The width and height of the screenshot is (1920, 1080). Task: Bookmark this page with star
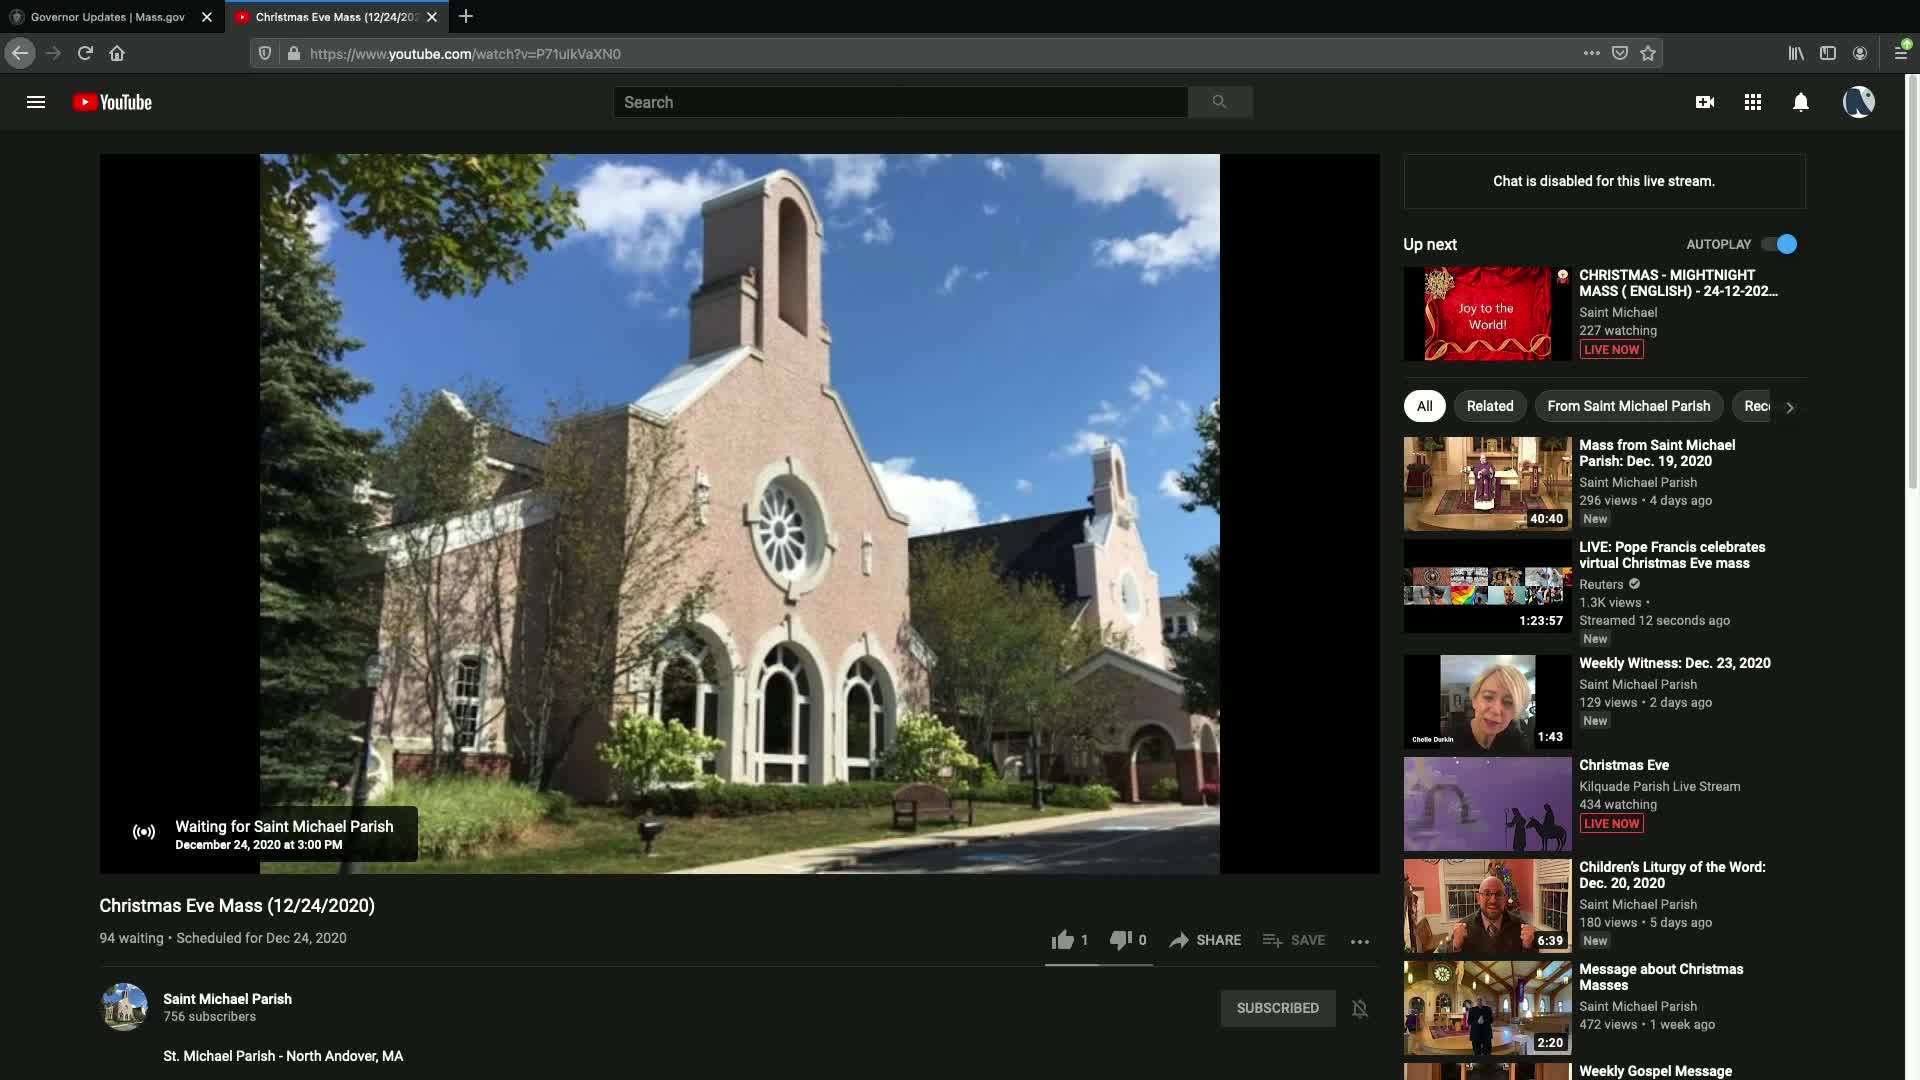(1648, 53)
